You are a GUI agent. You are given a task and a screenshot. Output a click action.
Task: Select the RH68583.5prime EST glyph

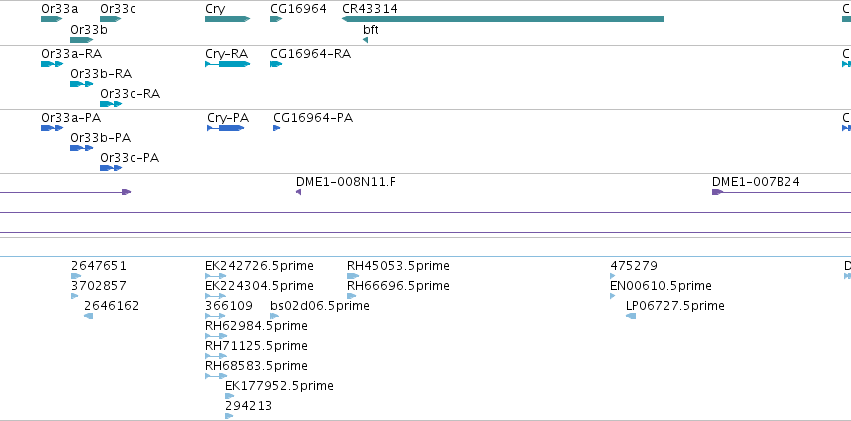point(216,376)
